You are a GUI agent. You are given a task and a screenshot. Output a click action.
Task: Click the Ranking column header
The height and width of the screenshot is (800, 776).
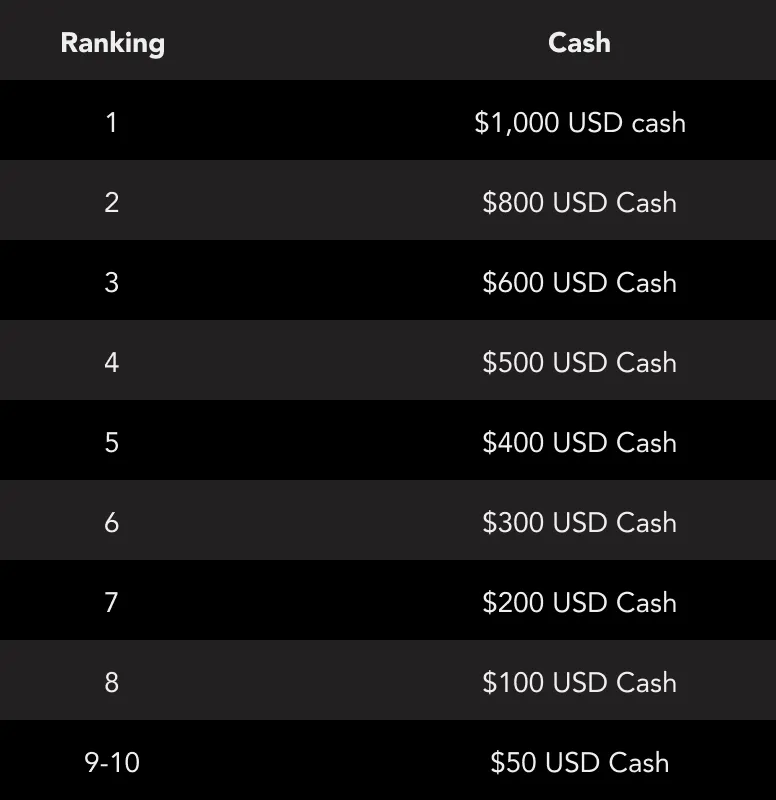[x=112, y=43]
